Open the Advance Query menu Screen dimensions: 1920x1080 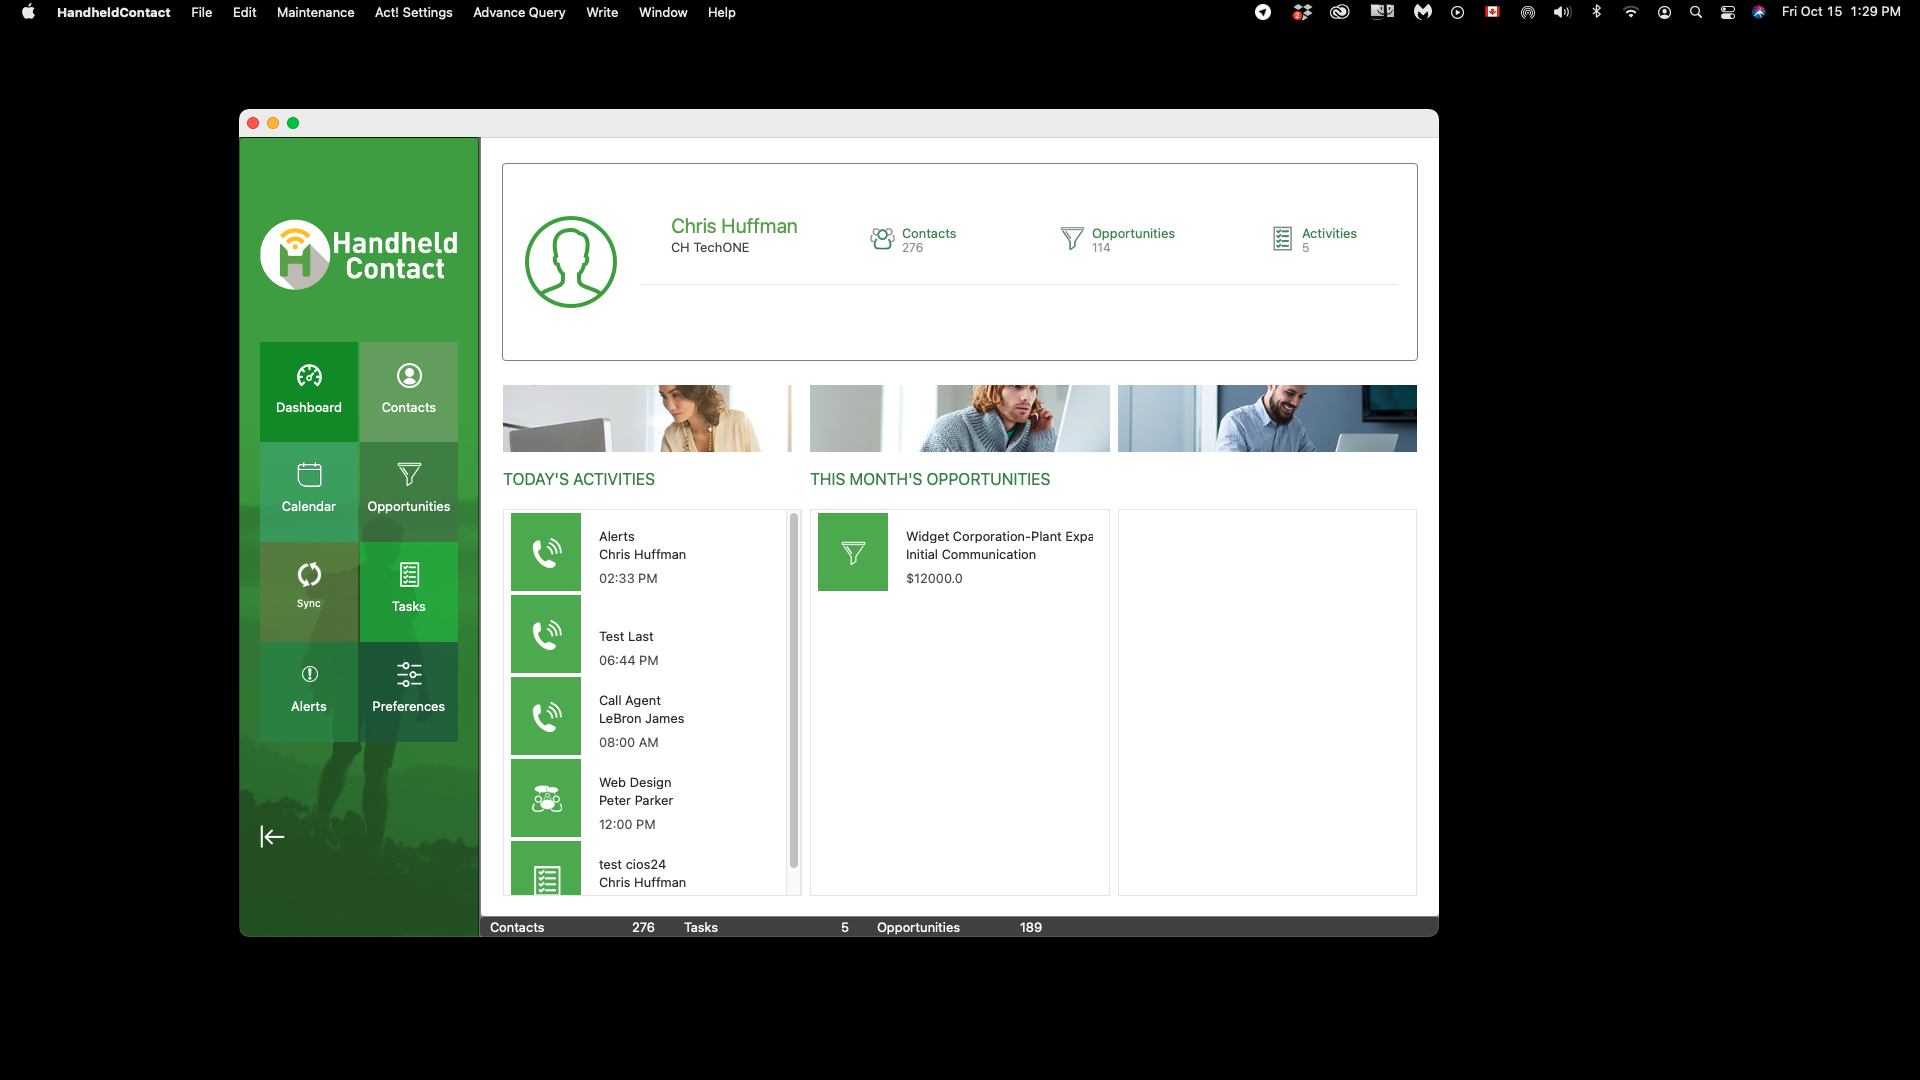tap(519, 12)
